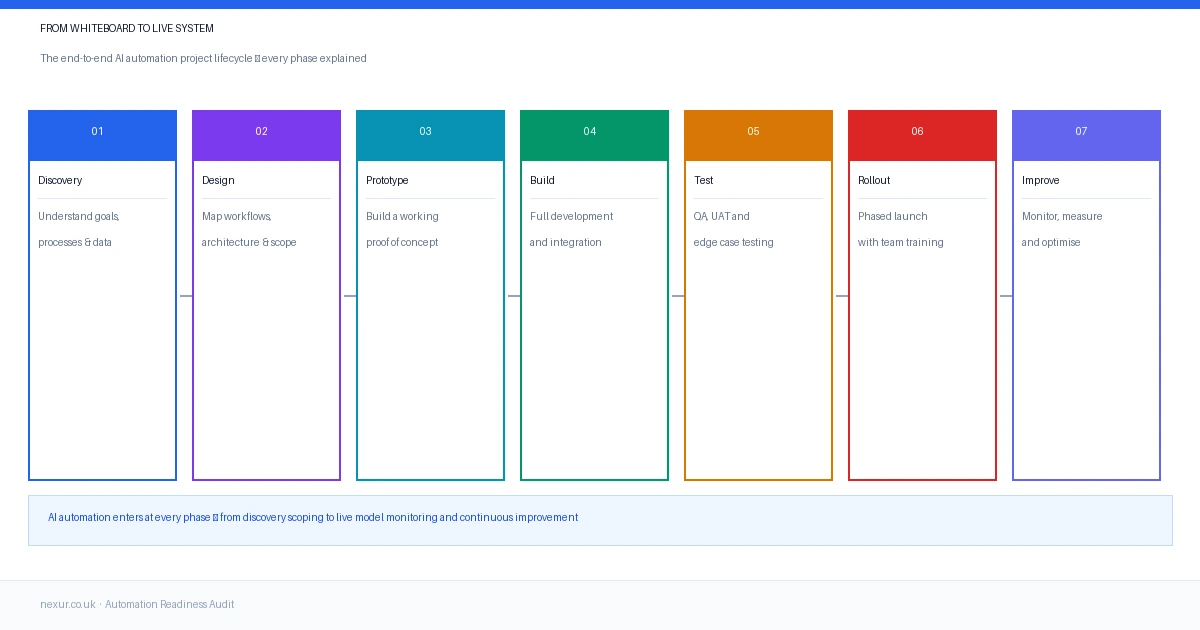The height and width of the screenshot is (630, 1200).
Task: Click 'and optimise' description line
Action: pos(1051,243)
